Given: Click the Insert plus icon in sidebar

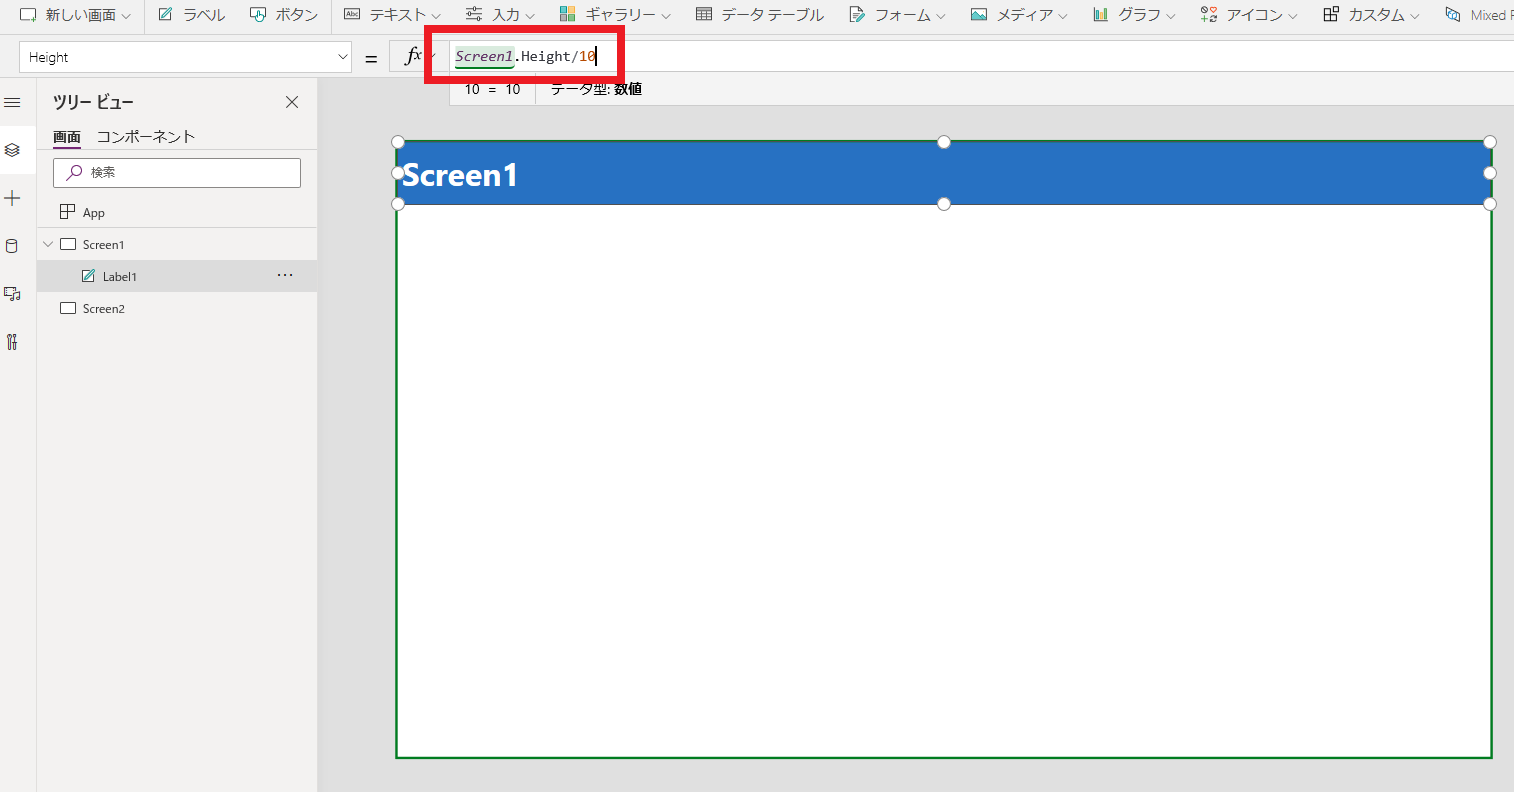Looking at the screenshot, I should [x=12, y=198].
